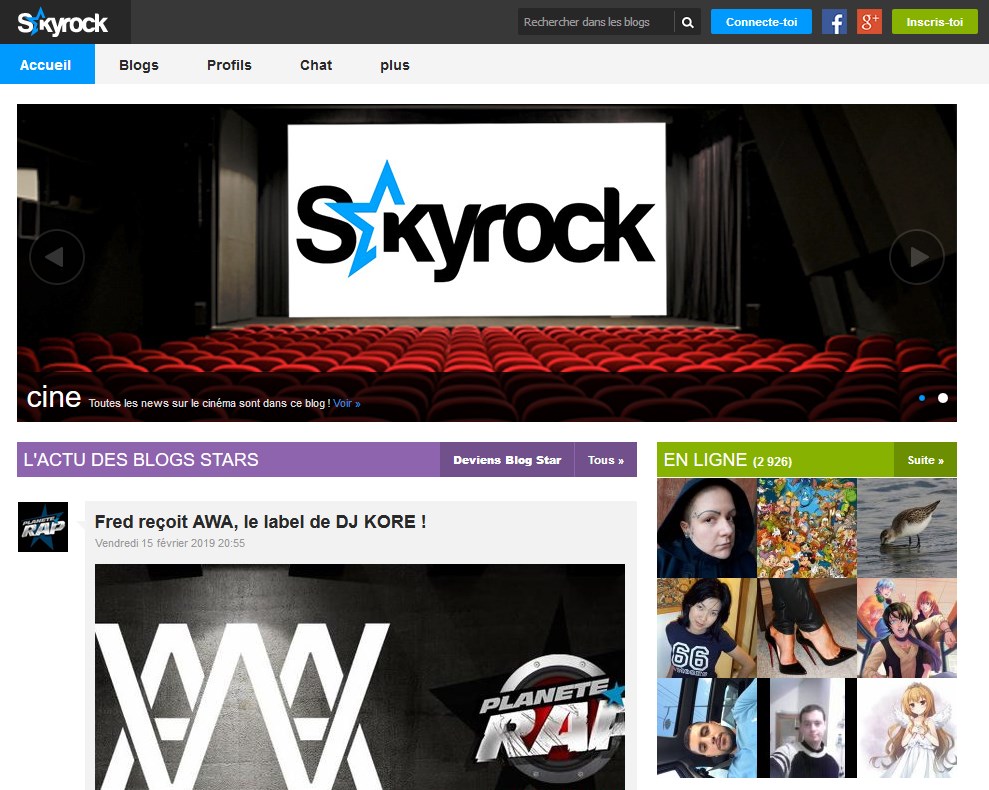Click the Inscris-toi button
Viewport: 989px width, 790px height.
(934, 22)
